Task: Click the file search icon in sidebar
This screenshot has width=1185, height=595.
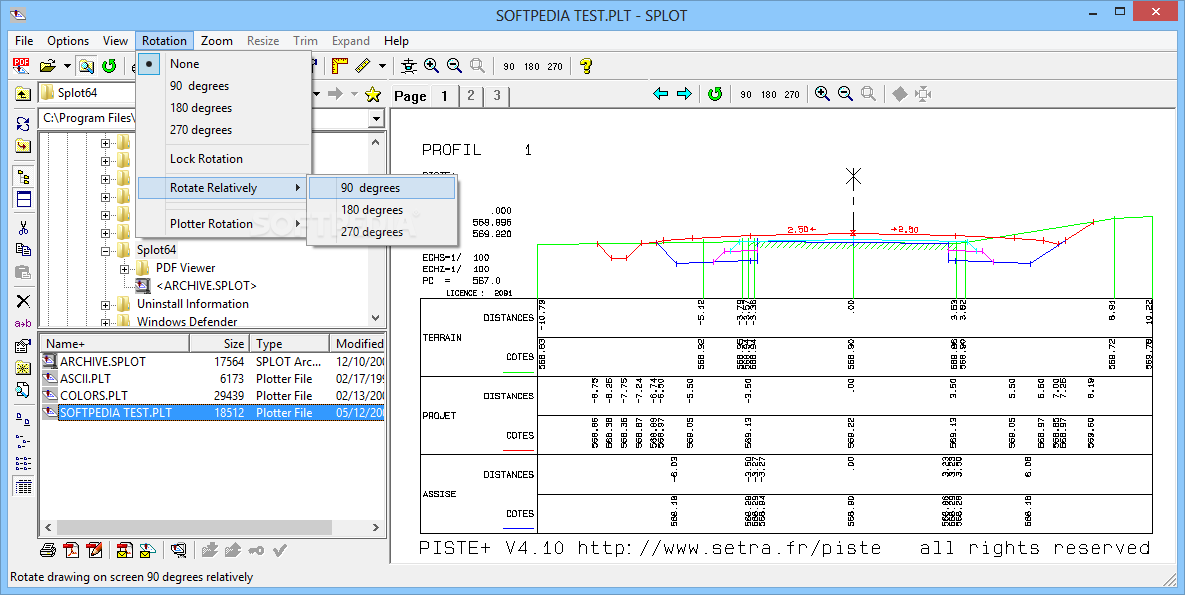Action: pos(23,390)
